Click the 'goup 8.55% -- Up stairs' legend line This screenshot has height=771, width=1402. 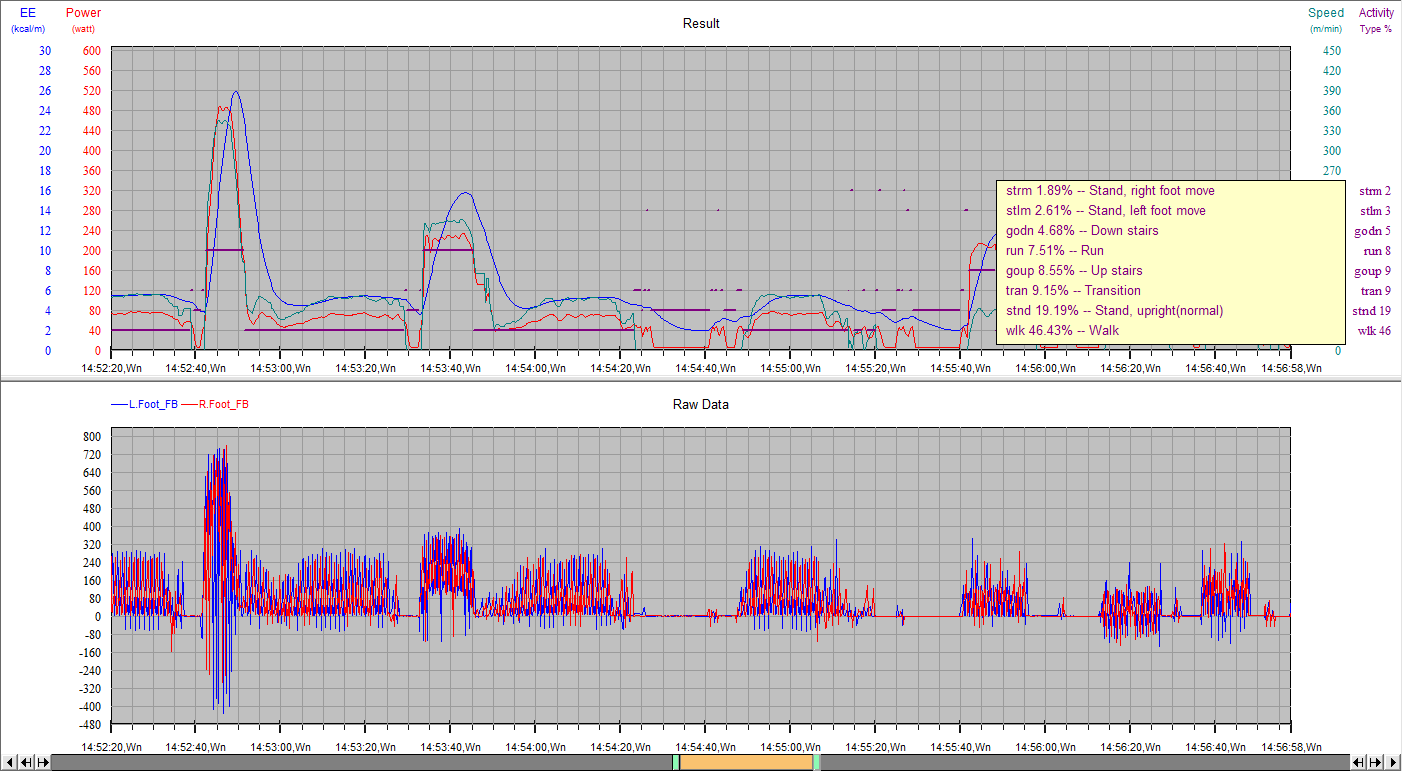point(1074,270)
